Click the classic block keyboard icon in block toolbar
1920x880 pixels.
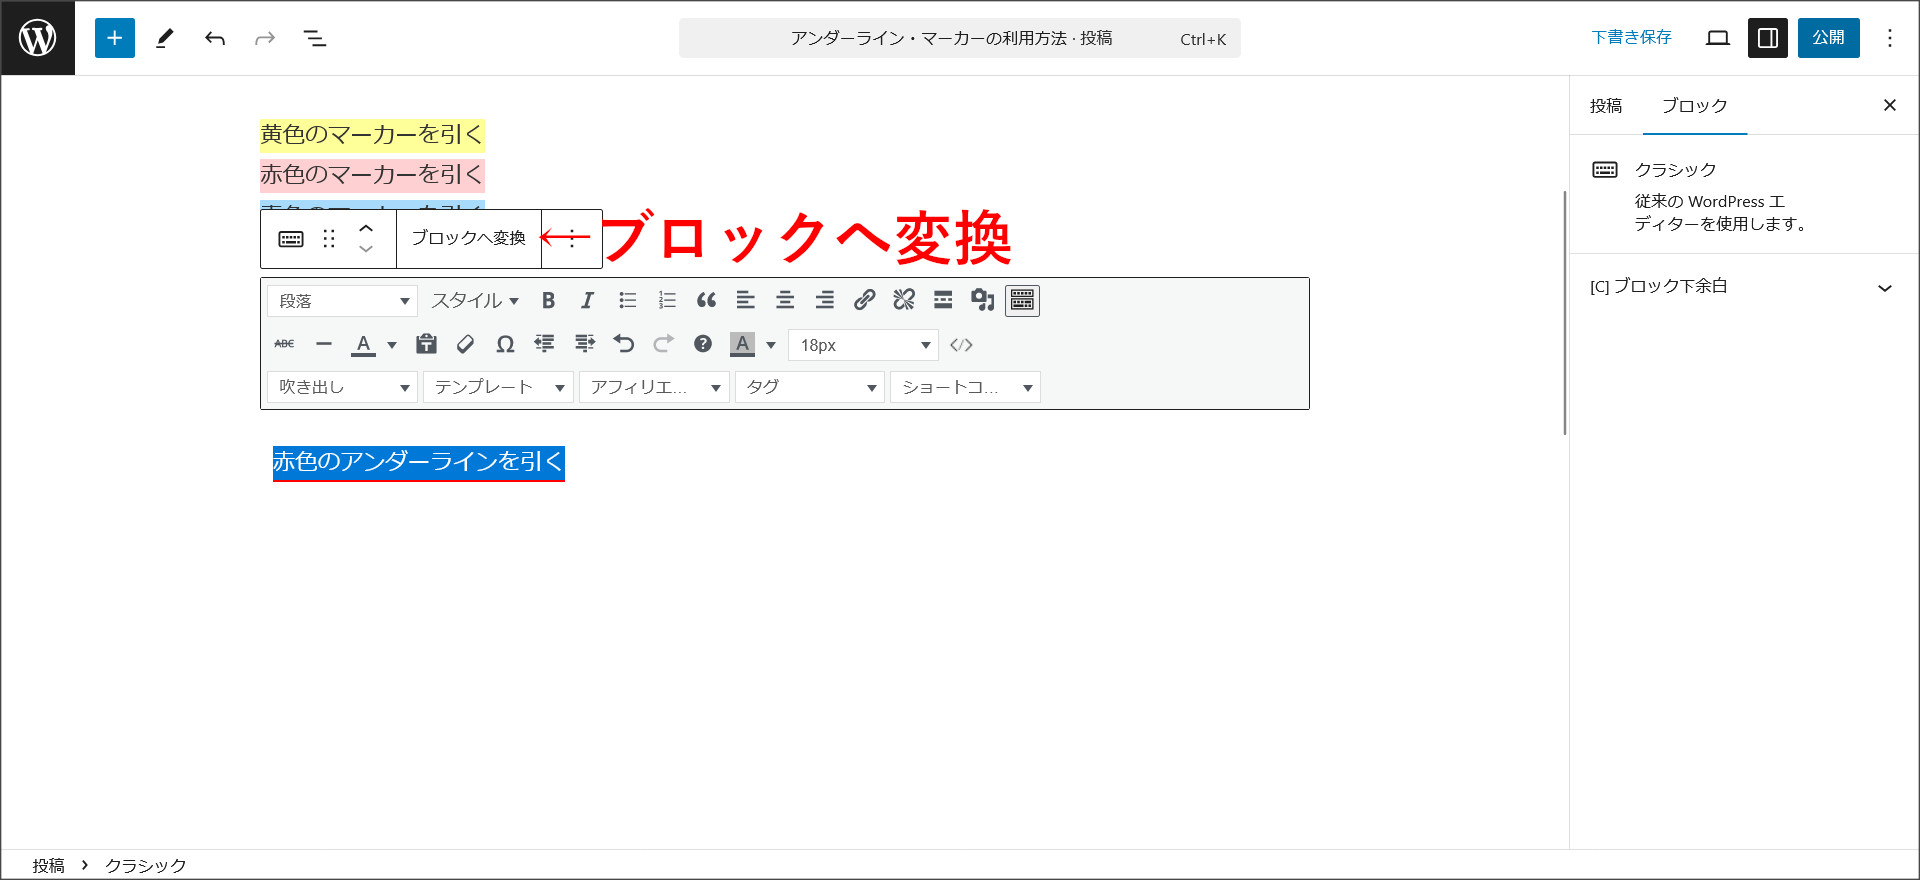[x=291, y=239]
